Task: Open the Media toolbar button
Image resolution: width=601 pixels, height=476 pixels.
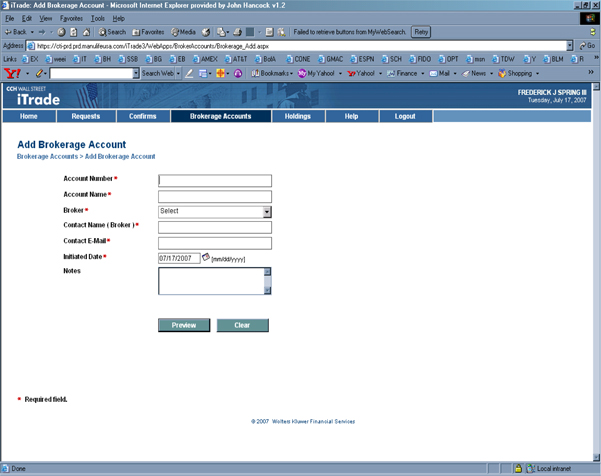Action: (183, 32)
